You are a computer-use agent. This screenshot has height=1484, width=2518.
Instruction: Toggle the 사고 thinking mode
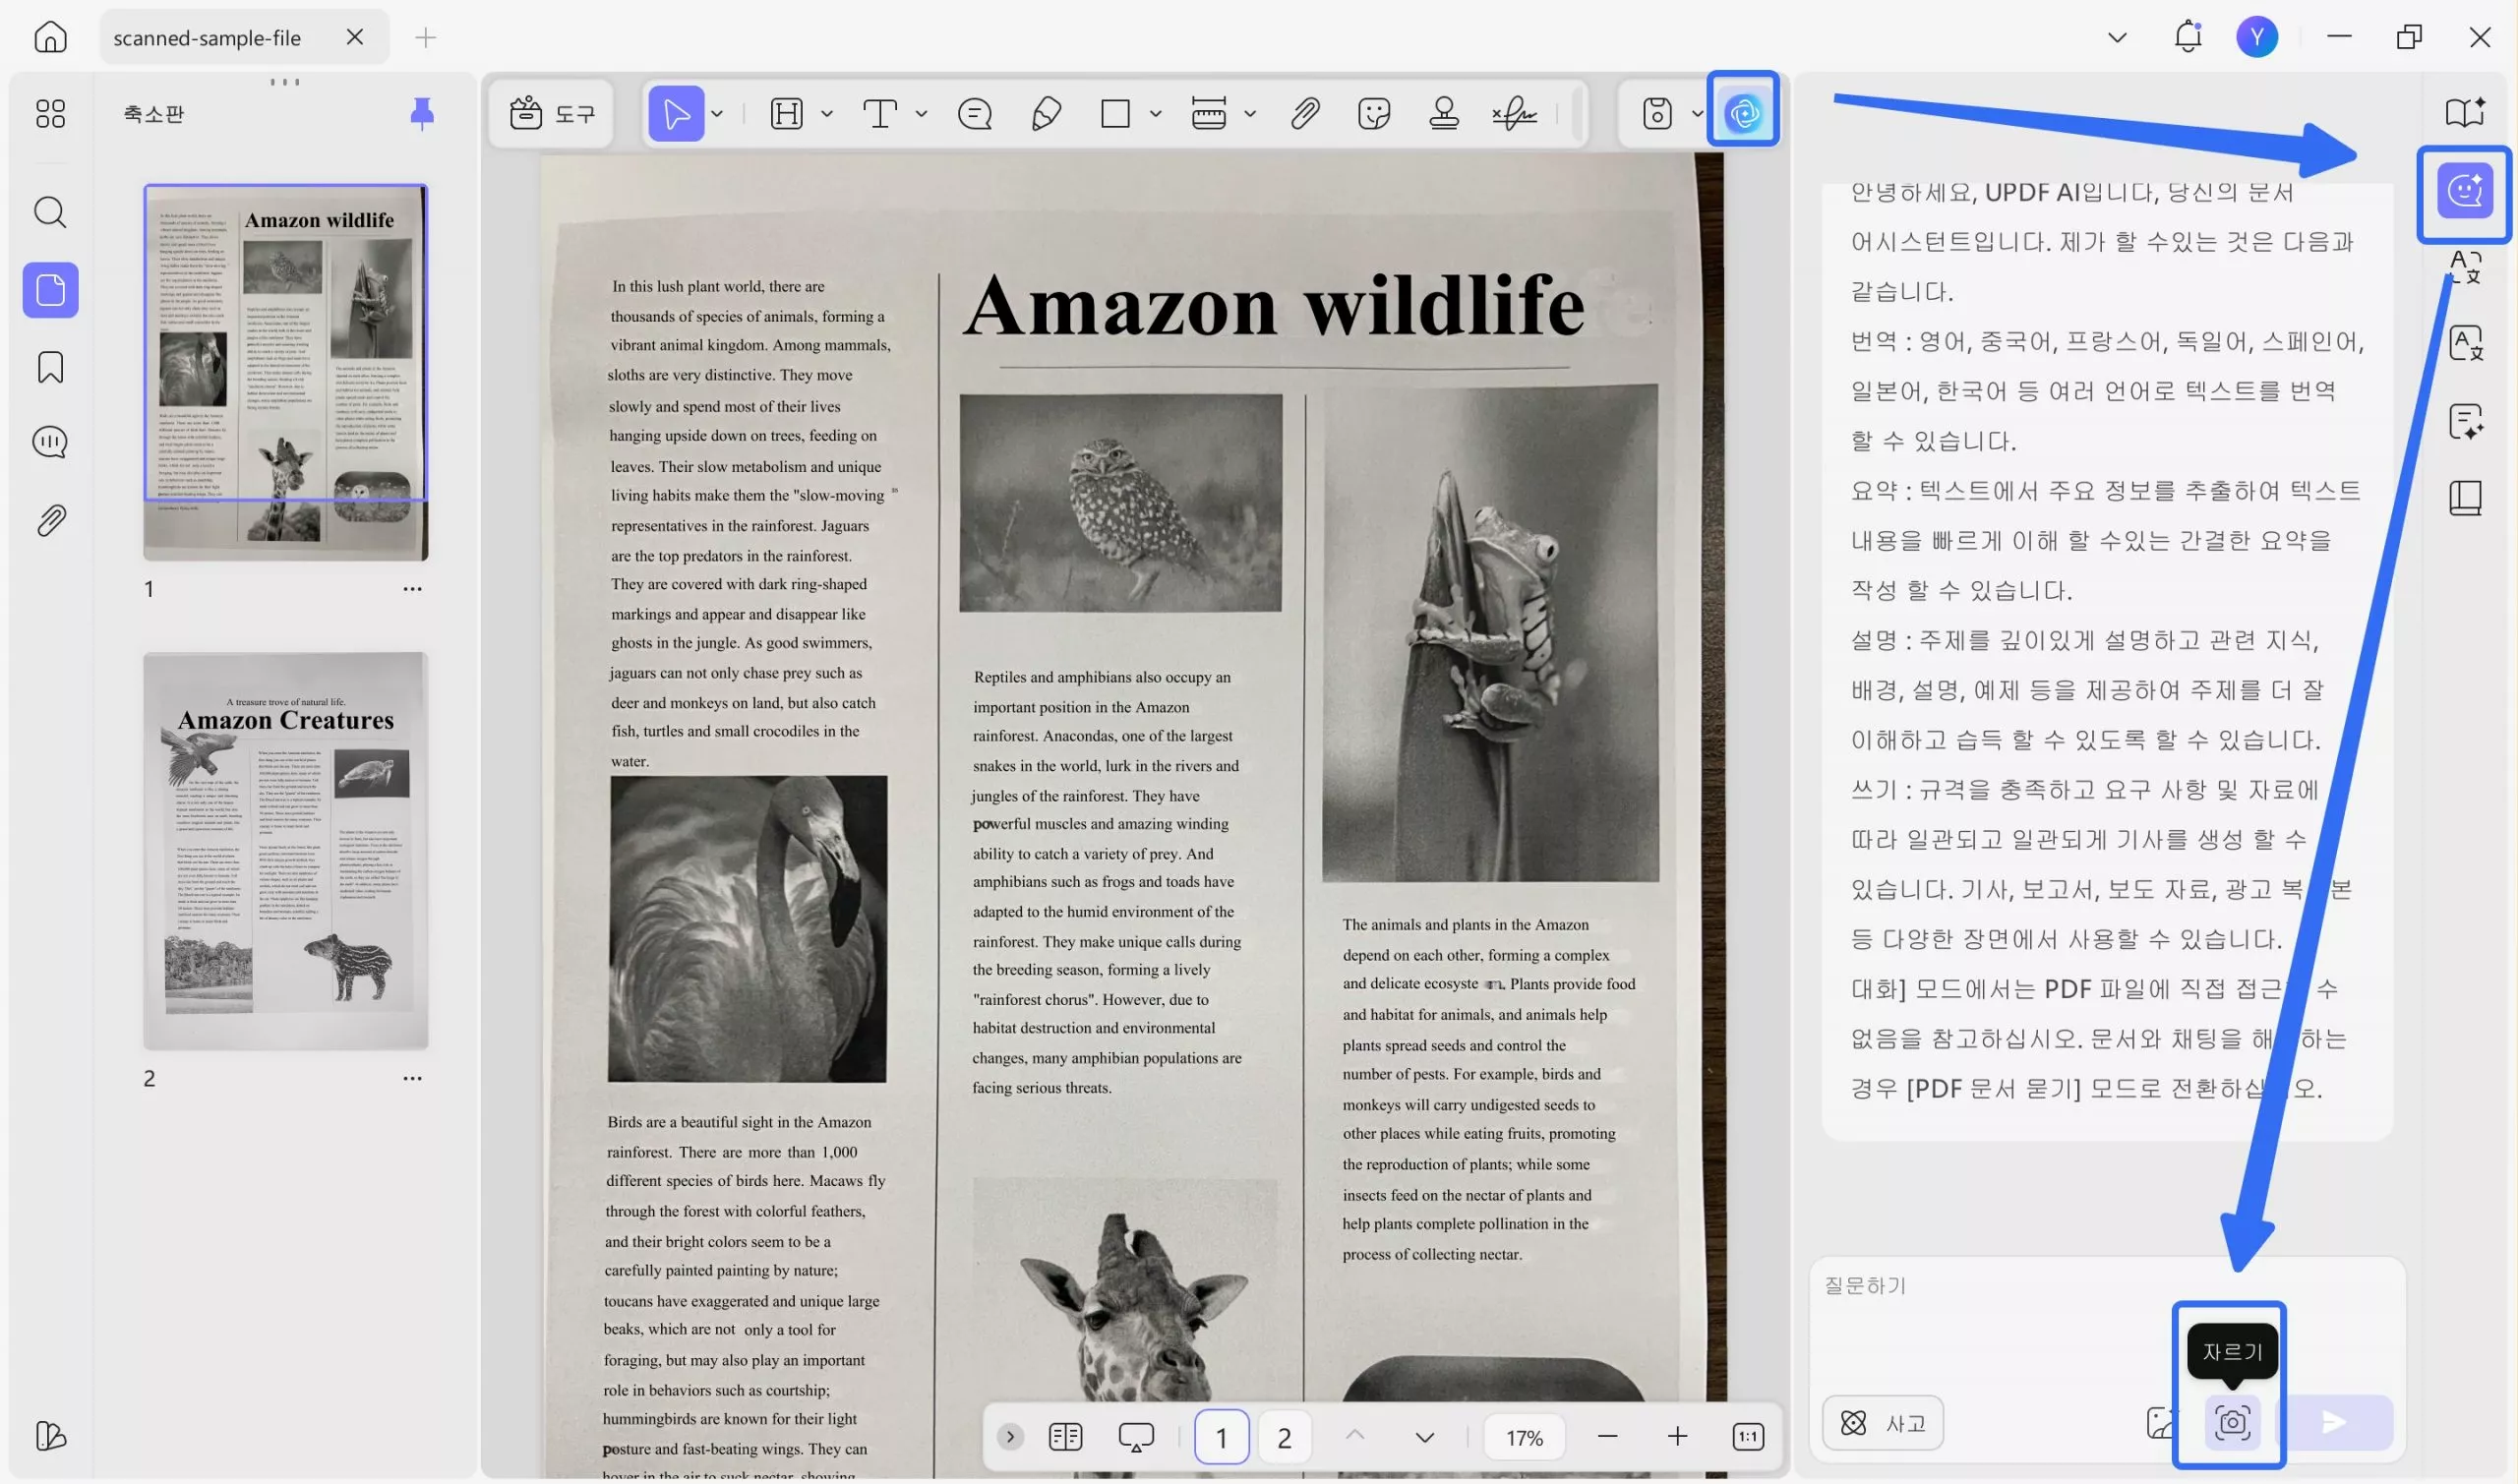(x=1882, y=1422)
